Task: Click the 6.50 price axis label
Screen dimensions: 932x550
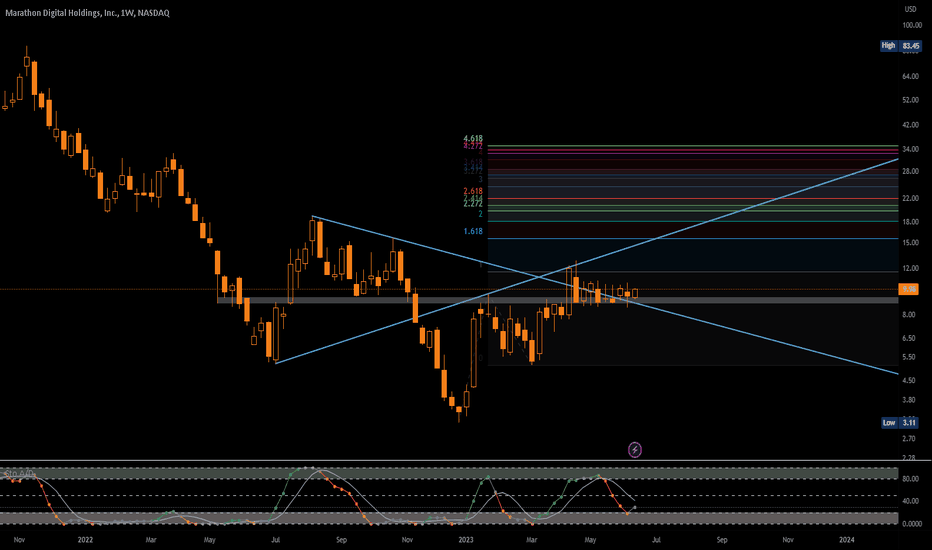Action: [909, 338]
